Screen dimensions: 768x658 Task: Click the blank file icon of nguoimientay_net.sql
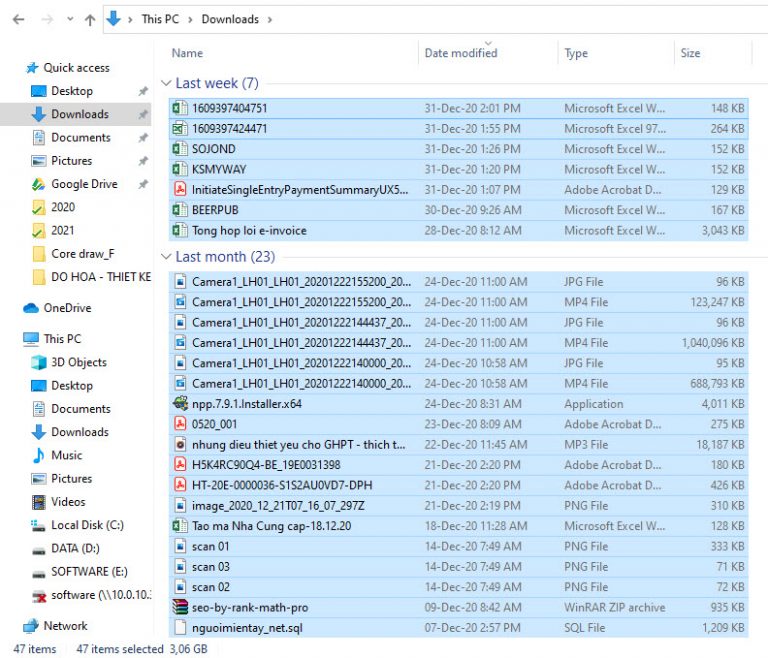(180, 628)
